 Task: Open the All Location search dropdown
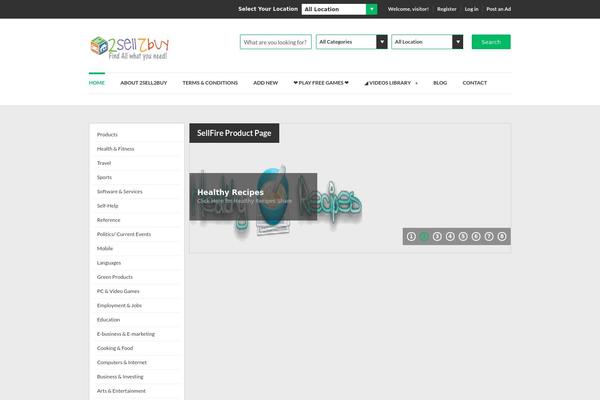click(x=427, y=42)
